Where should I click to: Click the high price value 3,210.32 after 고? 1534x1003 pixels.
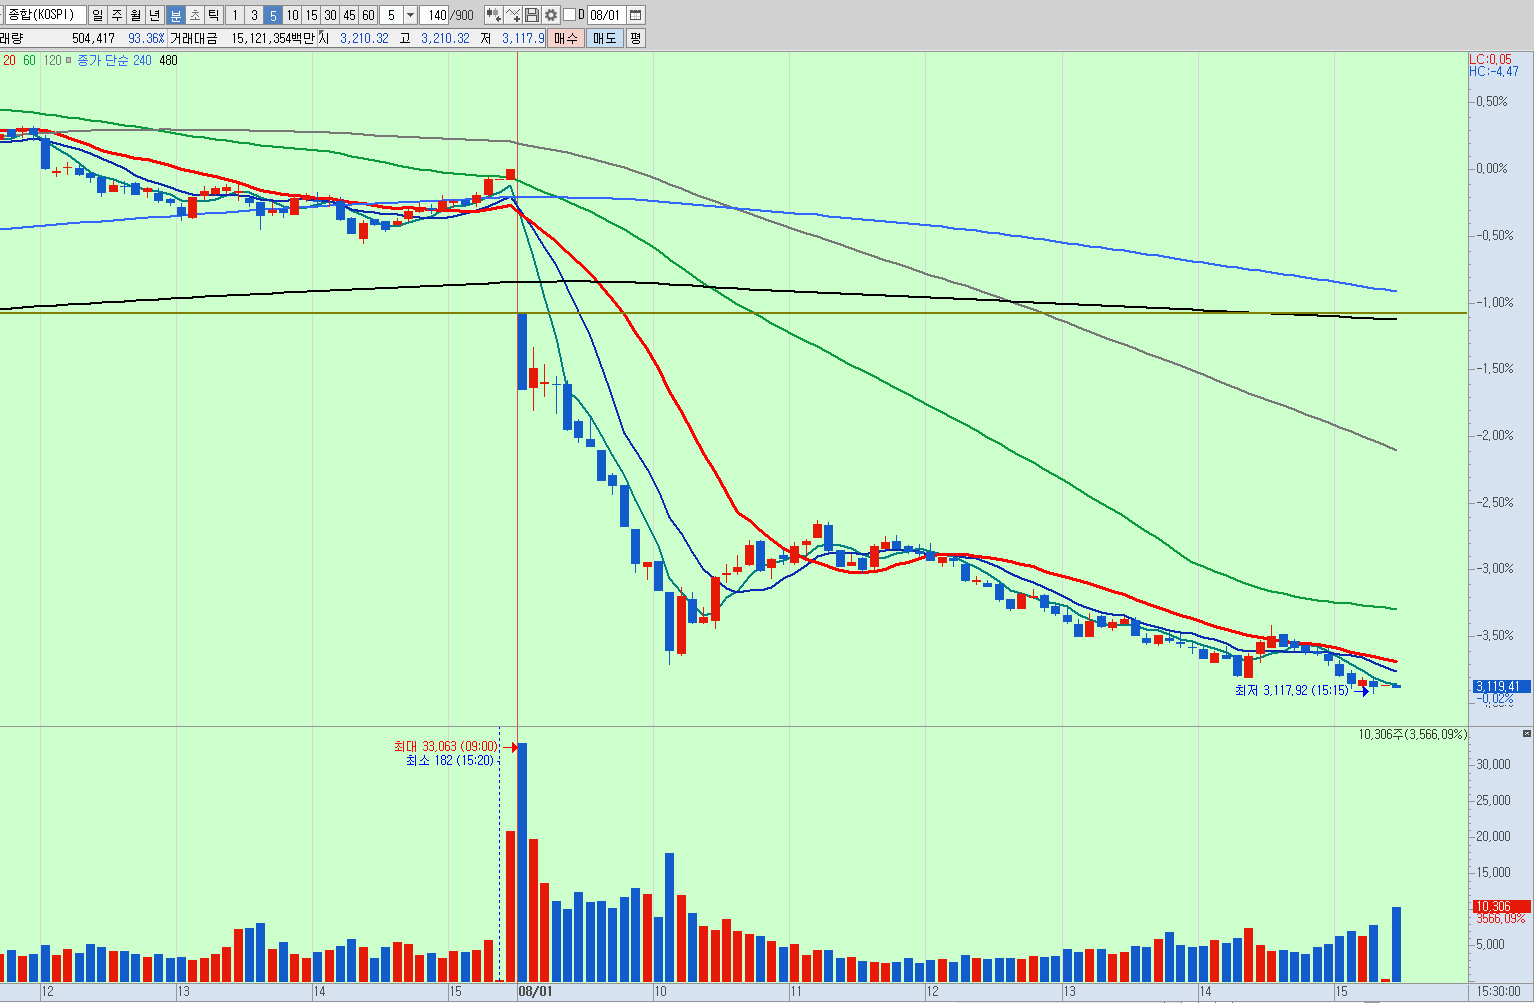445,38
